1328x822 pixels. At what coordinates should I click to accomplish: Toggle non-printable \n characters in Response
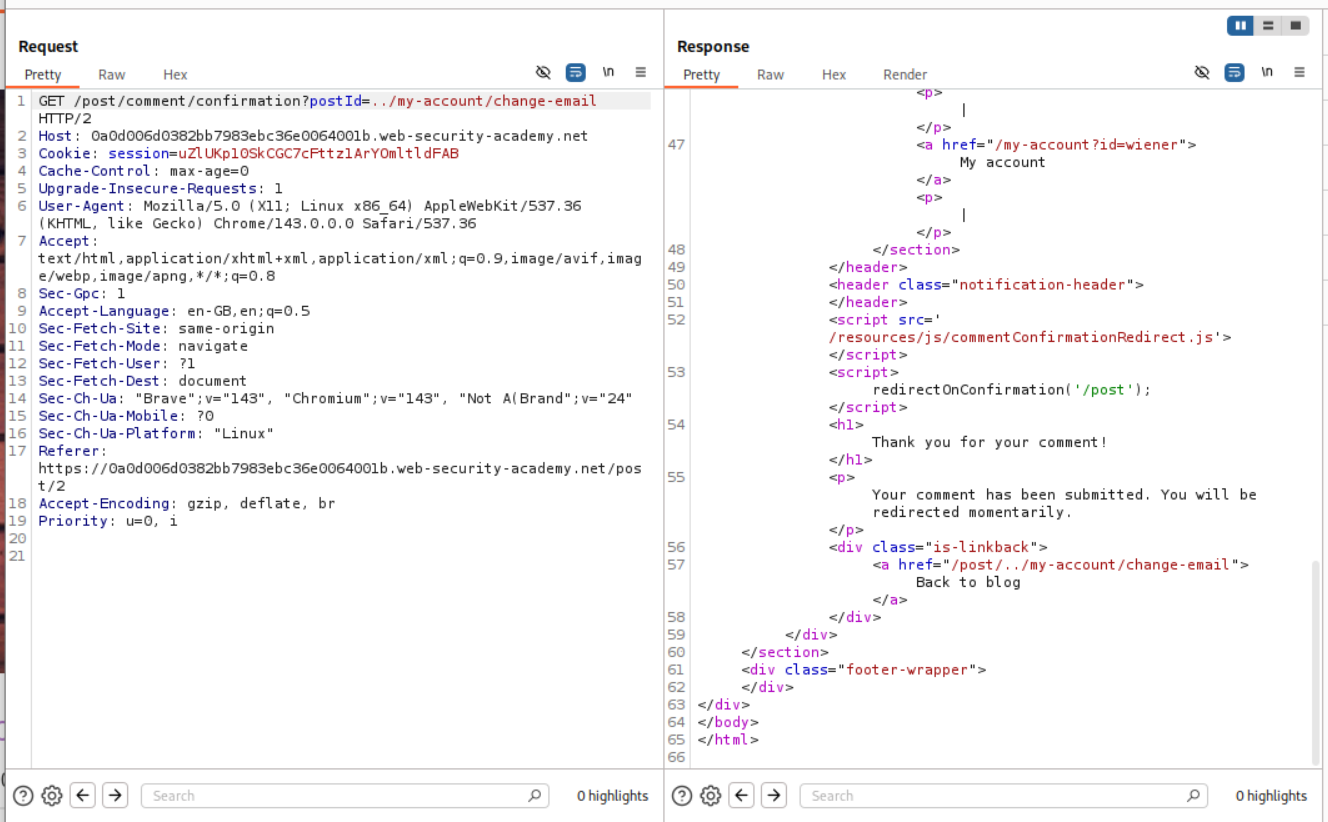(x=1267, y=72)
